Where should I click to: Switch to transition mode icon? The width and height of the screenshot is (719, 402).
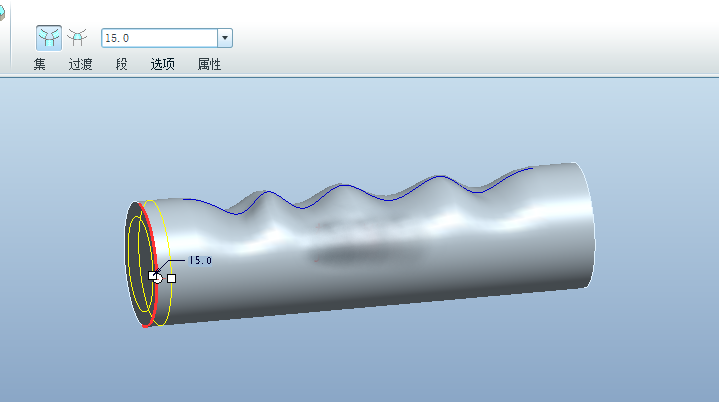pos(77,38)
